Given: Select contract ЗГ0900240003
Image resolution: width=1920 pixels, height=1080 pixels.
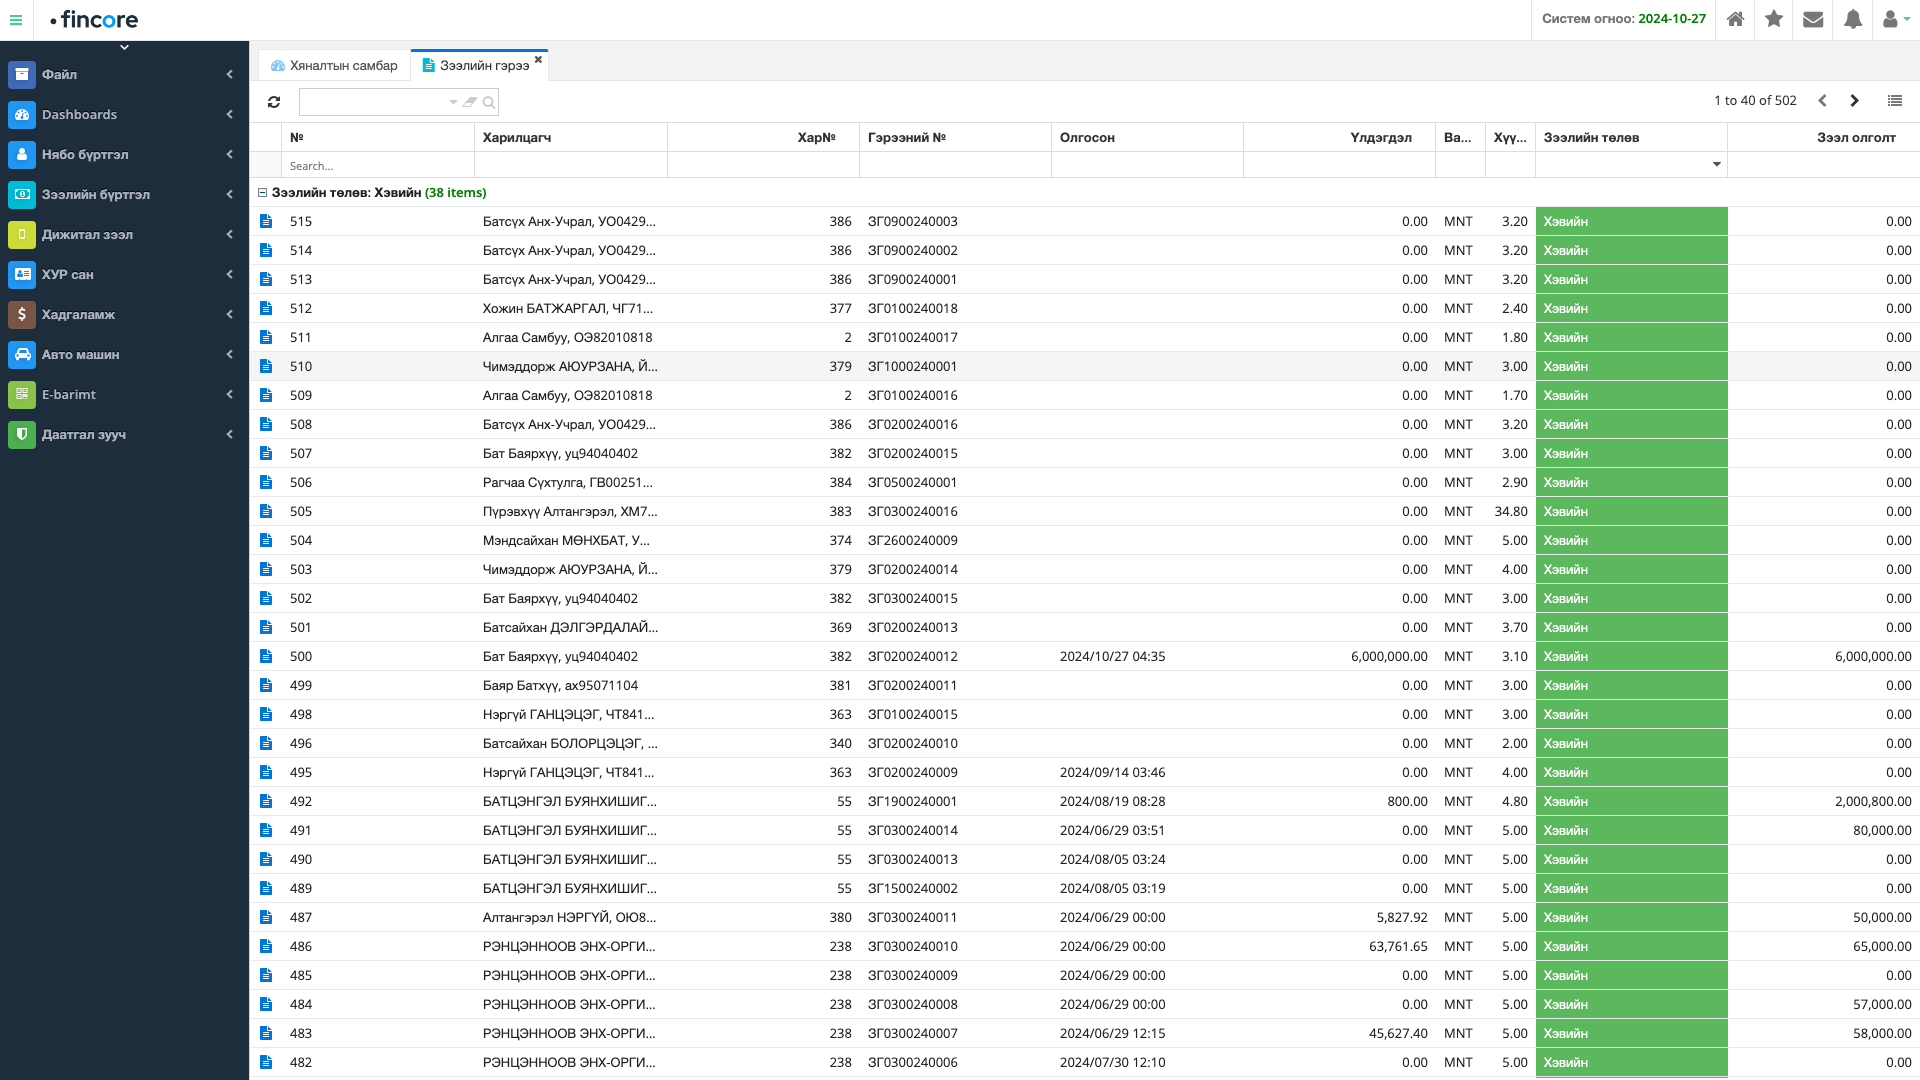Looking at the screenshot, I should pyautogui.click(x=912, y=221).
